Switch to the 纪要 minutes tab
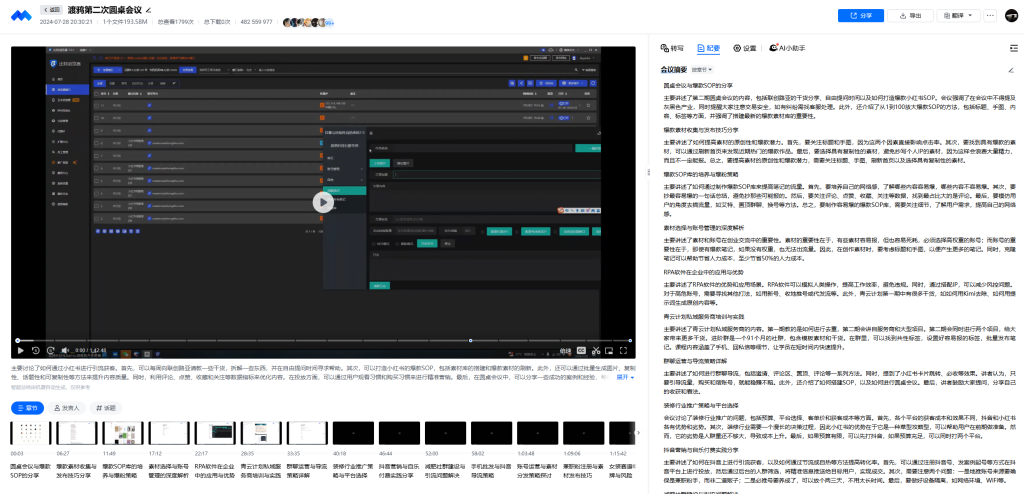 [x=709, y=48]
